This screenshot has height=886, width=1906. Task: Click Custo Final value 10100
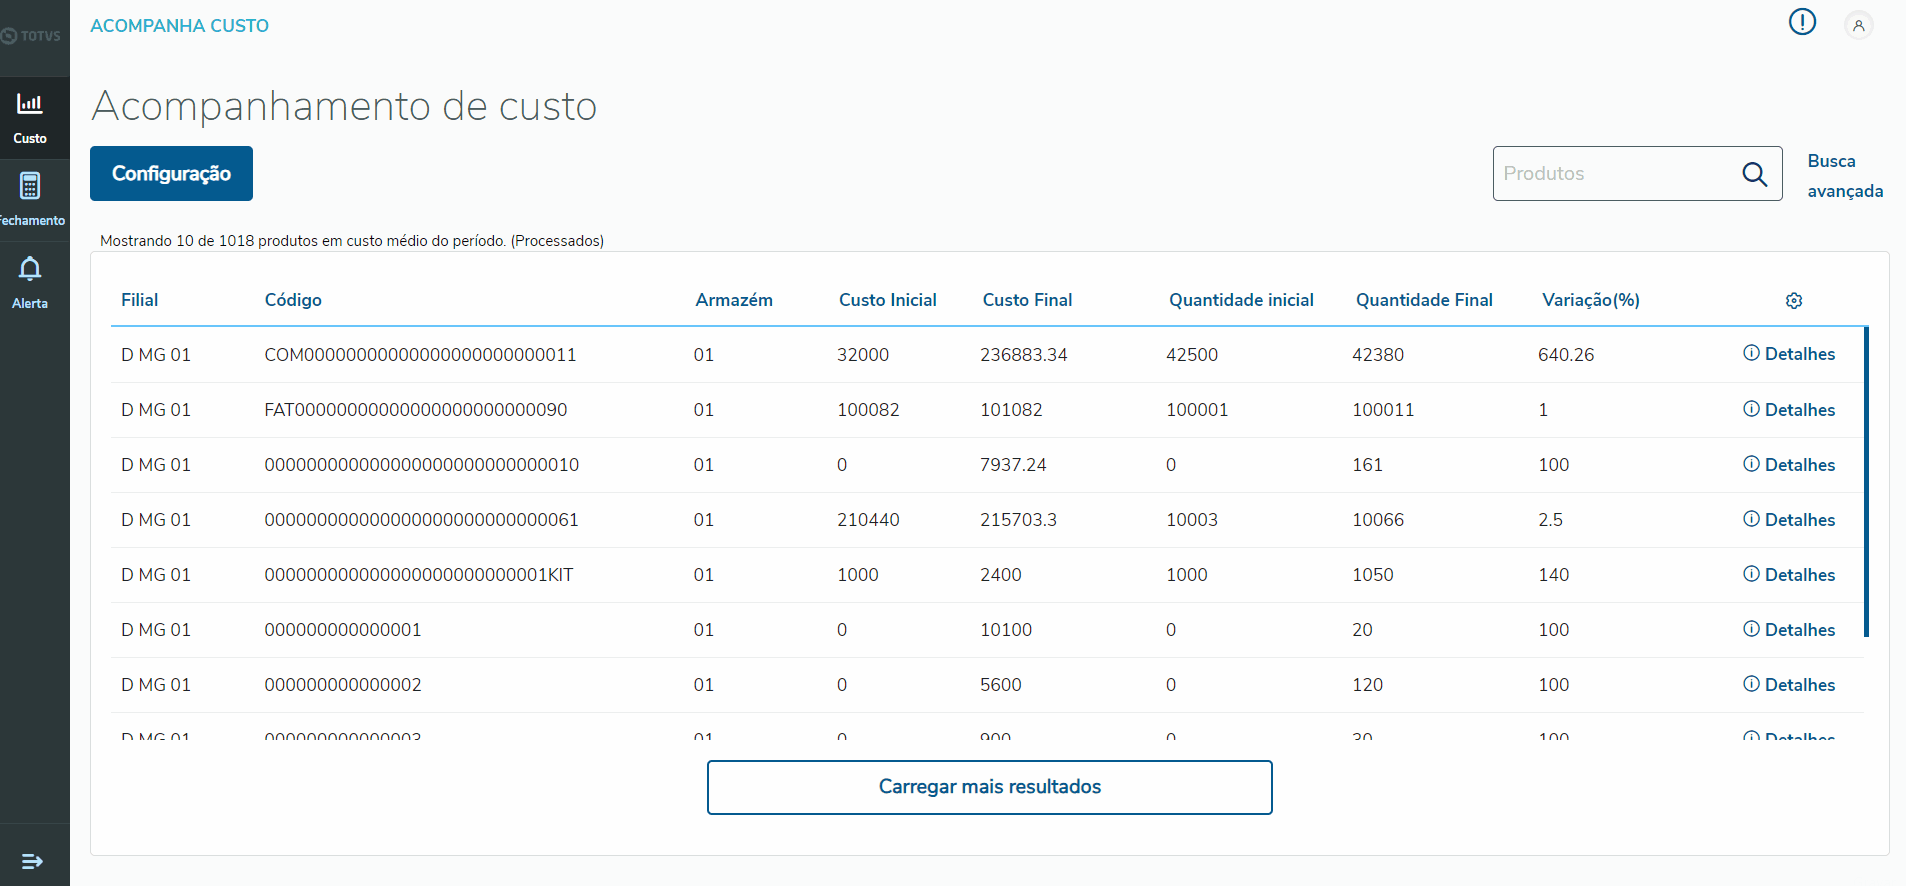(1006, 630)
